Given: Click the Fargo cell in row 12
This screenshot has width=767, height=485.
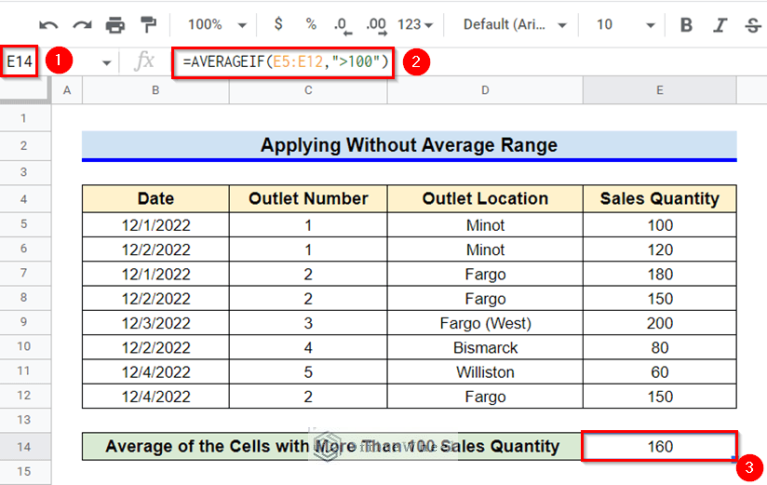Looking at the screenshot, I should (485, 396).
